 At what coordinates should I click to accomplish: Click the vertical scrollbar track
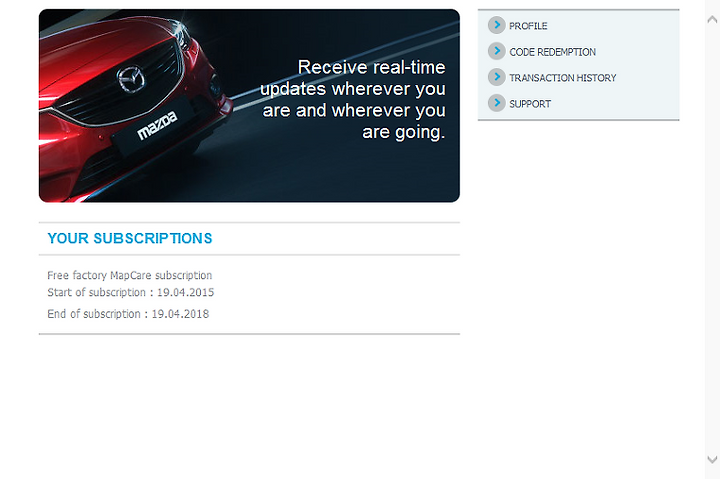[x=712, y=239]
